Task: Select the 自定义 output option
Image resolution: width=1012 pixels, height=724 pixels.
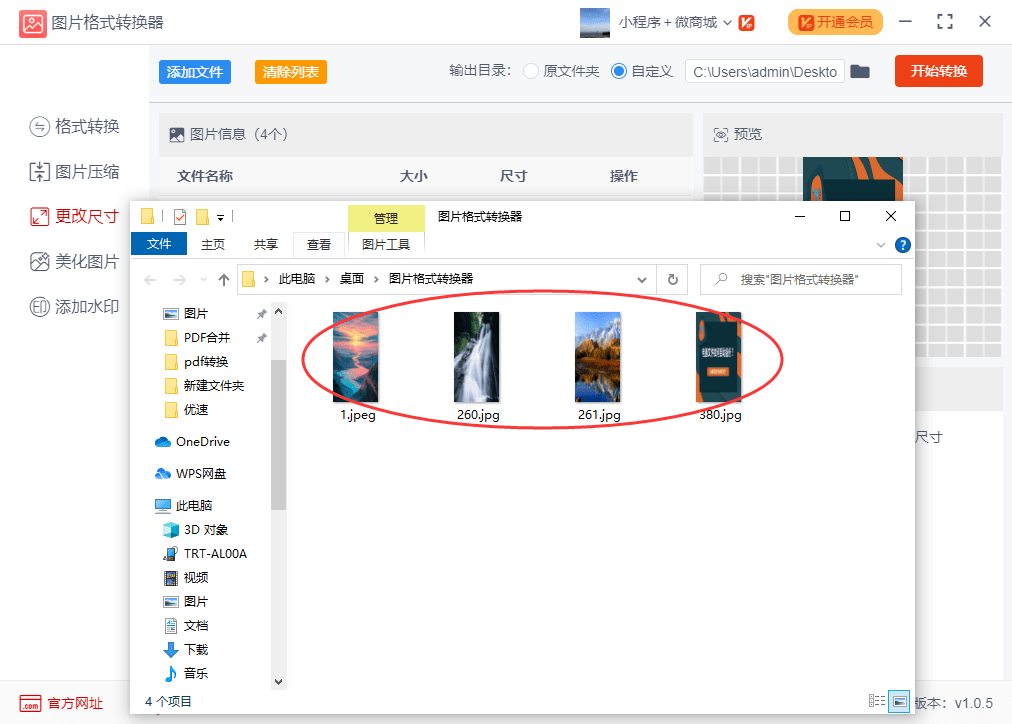Action: [x=619, y=71]
